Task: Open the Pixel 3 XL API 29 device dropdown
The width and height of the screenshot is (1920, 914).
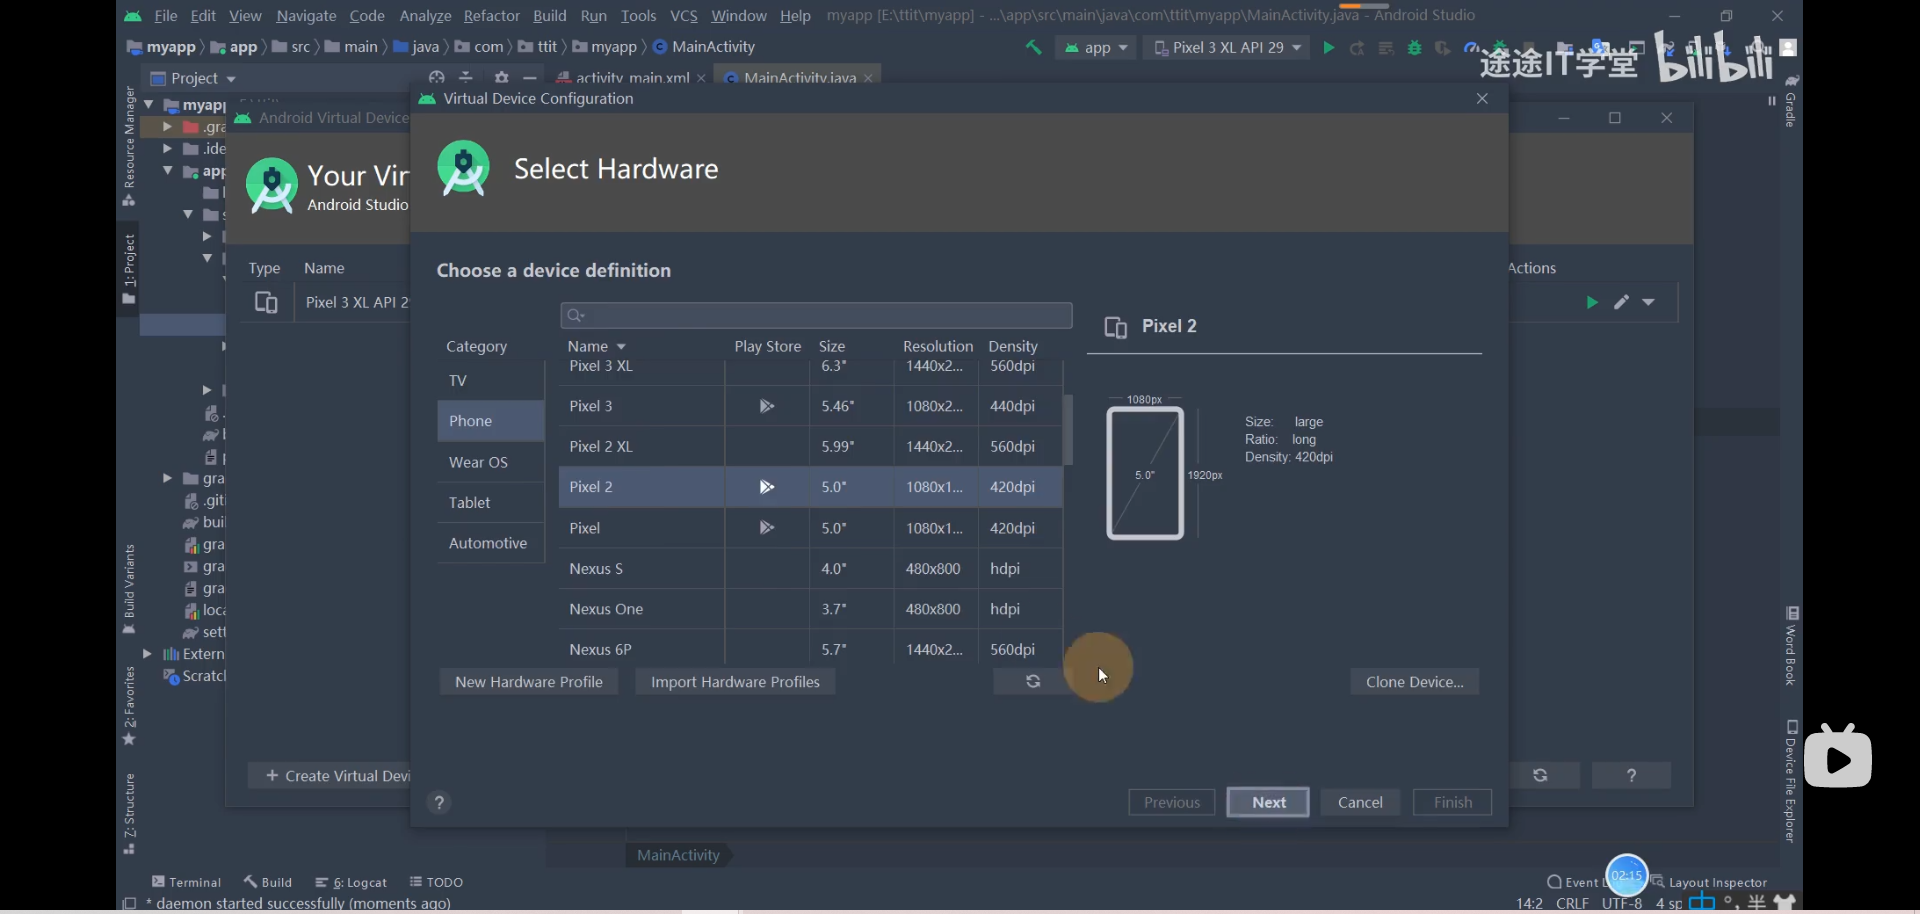Action: click(1227, 47)
